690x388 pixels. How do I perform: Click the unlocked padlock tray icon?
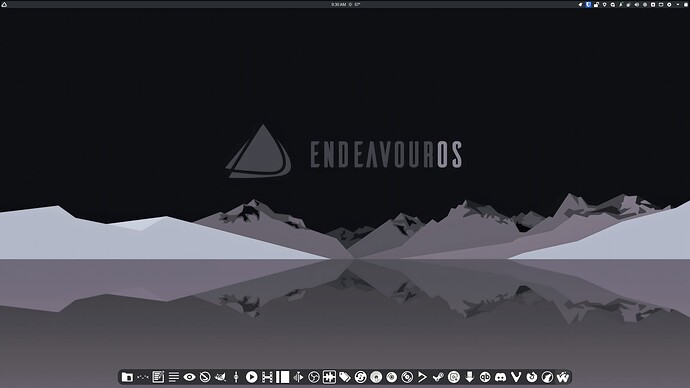tap(596, 4)
